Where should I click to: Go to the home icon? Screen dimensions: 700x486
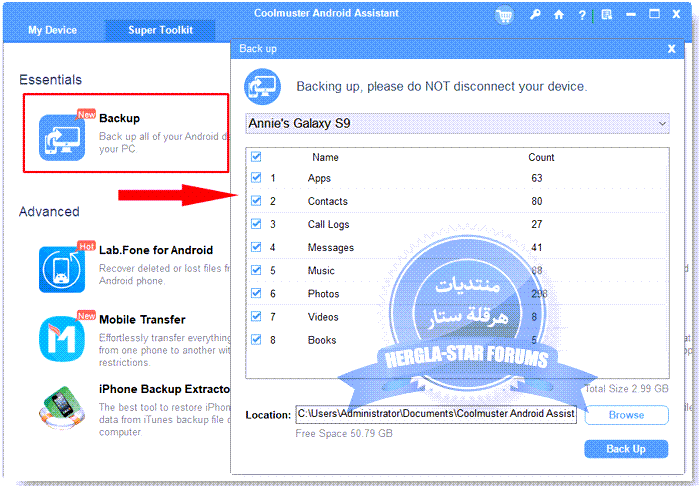(x=558, y=15)
